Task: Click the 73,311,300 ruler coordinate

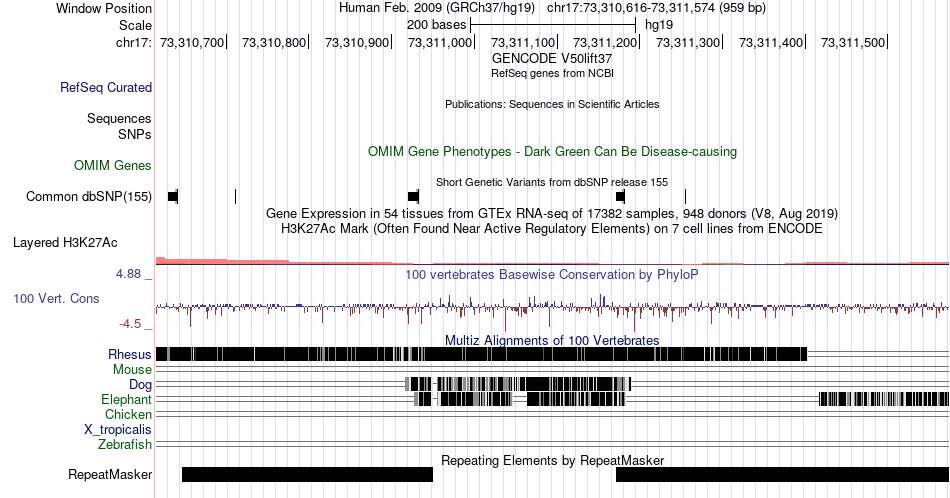Action: (x=688, y=42)
